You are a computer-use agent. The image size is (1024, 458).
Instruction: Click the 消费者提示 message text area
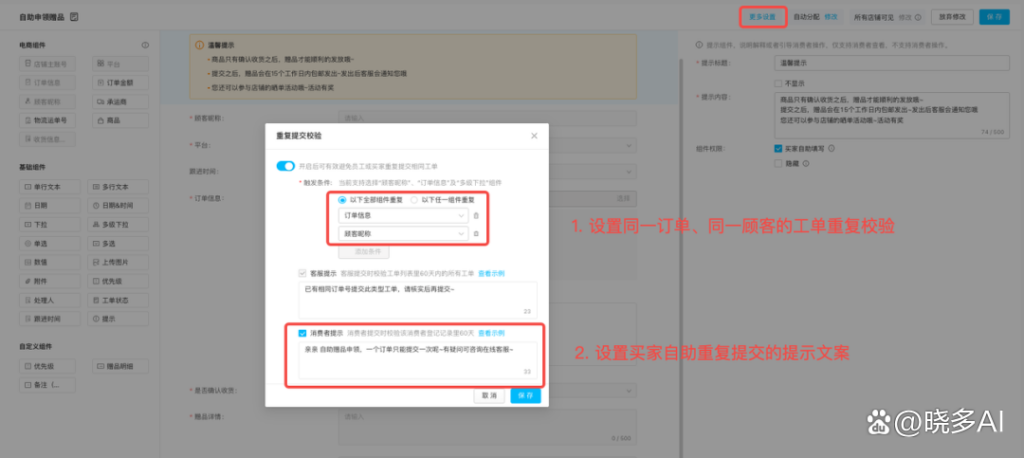[418, 360]
